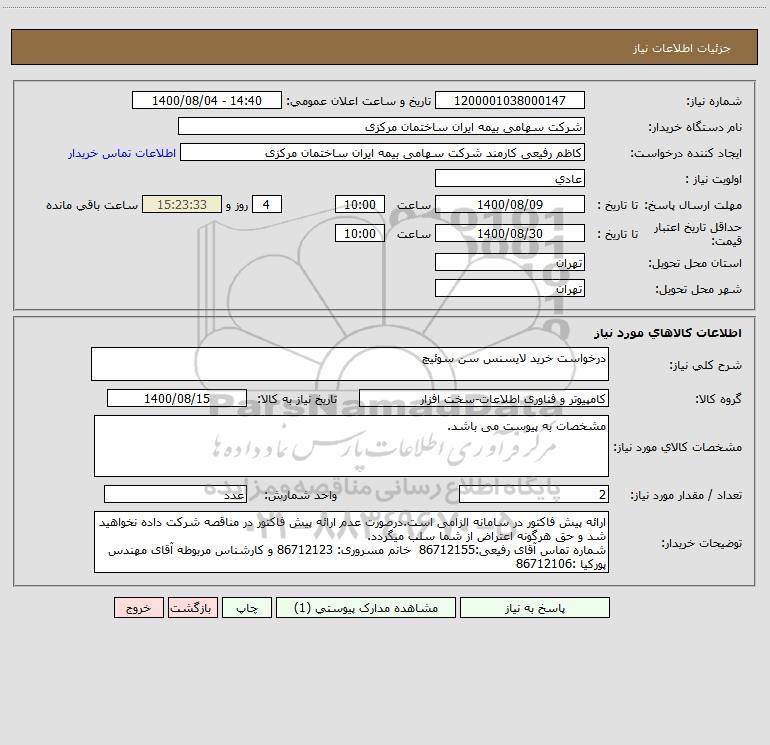This screenshot has height=745, width=770.
Task: Click the announcement date field 1400/08/04 - 14:40
Action: coord(207,101)
